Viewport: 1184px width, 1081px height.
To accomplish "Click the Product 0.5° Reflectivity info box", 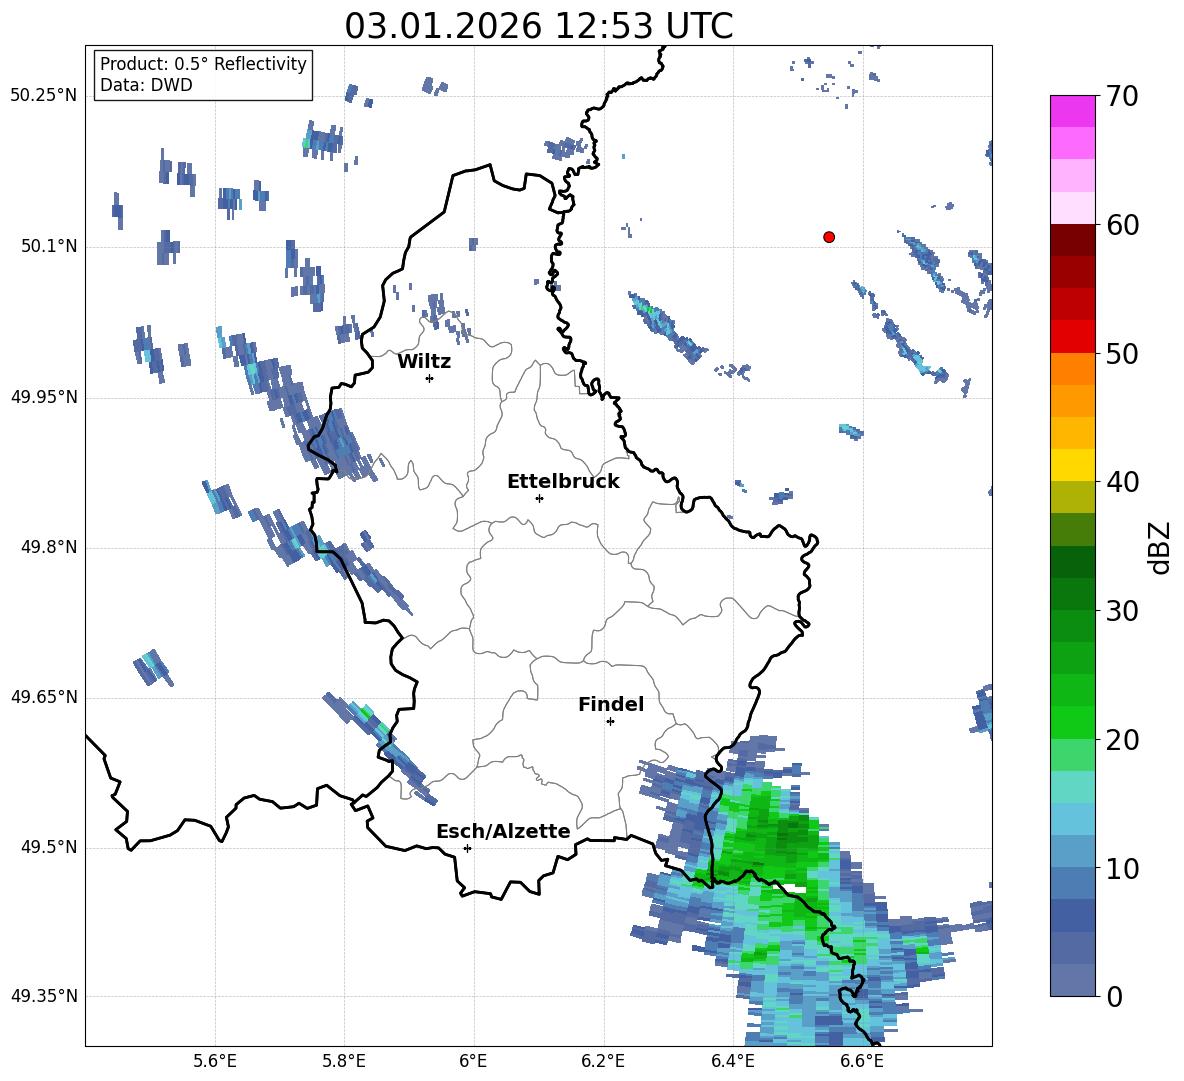I will (x=203, y=74).
